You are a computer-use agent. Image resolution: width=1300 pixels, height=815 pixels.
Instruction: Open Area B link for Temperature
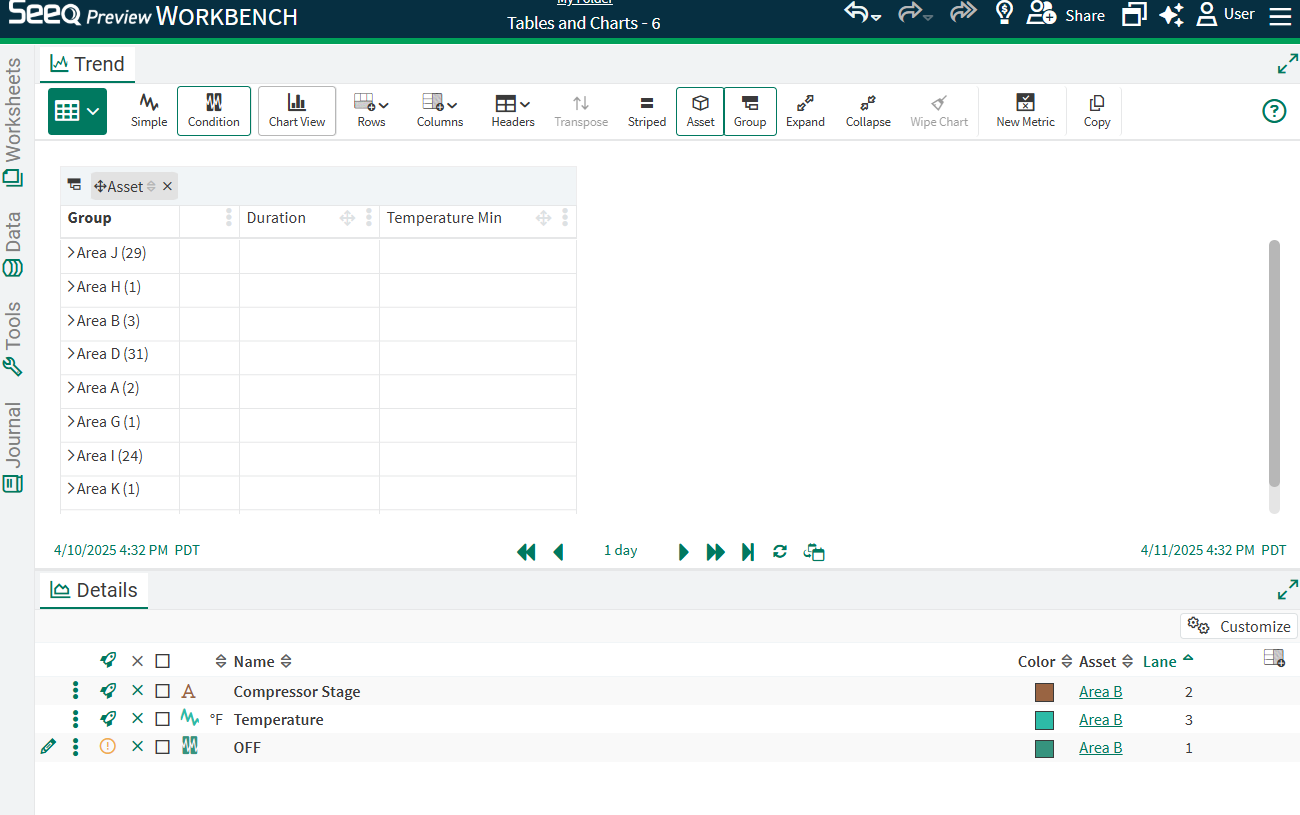point(1100,719)
